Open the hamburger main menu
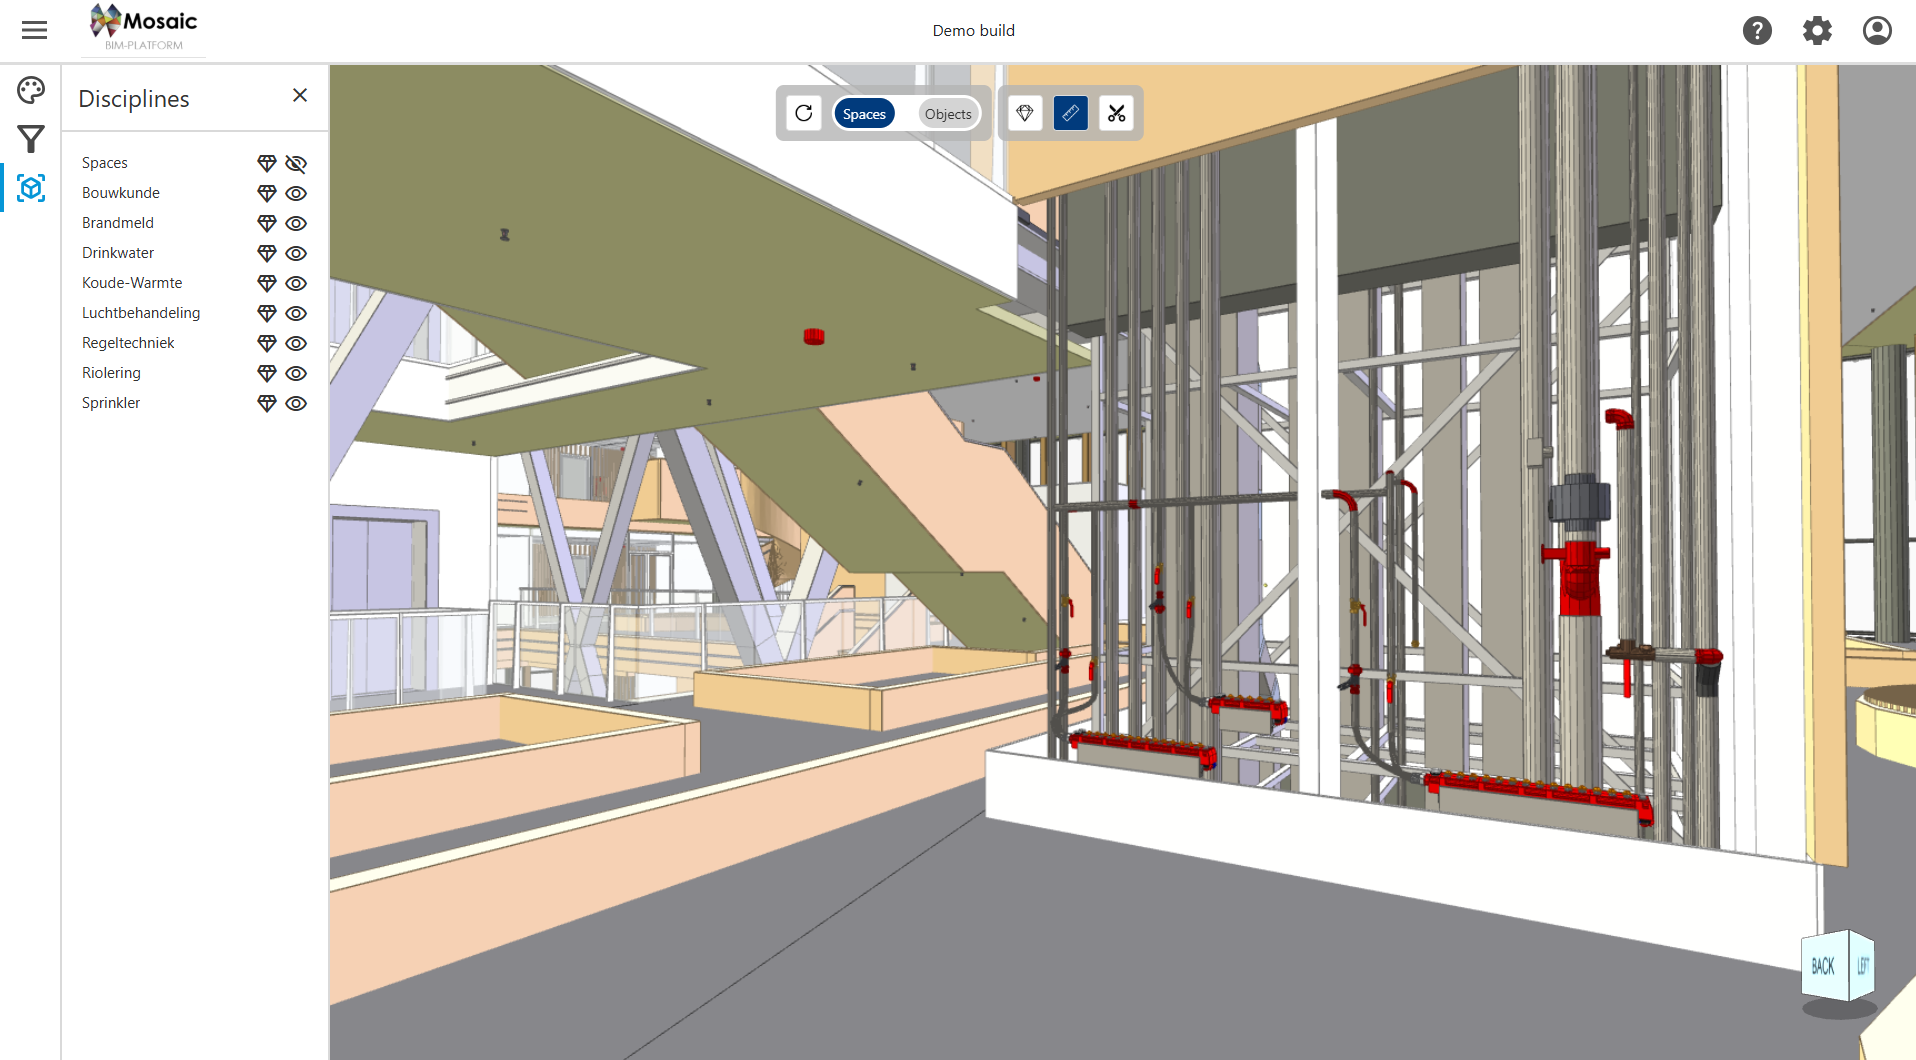 (34, 30)
